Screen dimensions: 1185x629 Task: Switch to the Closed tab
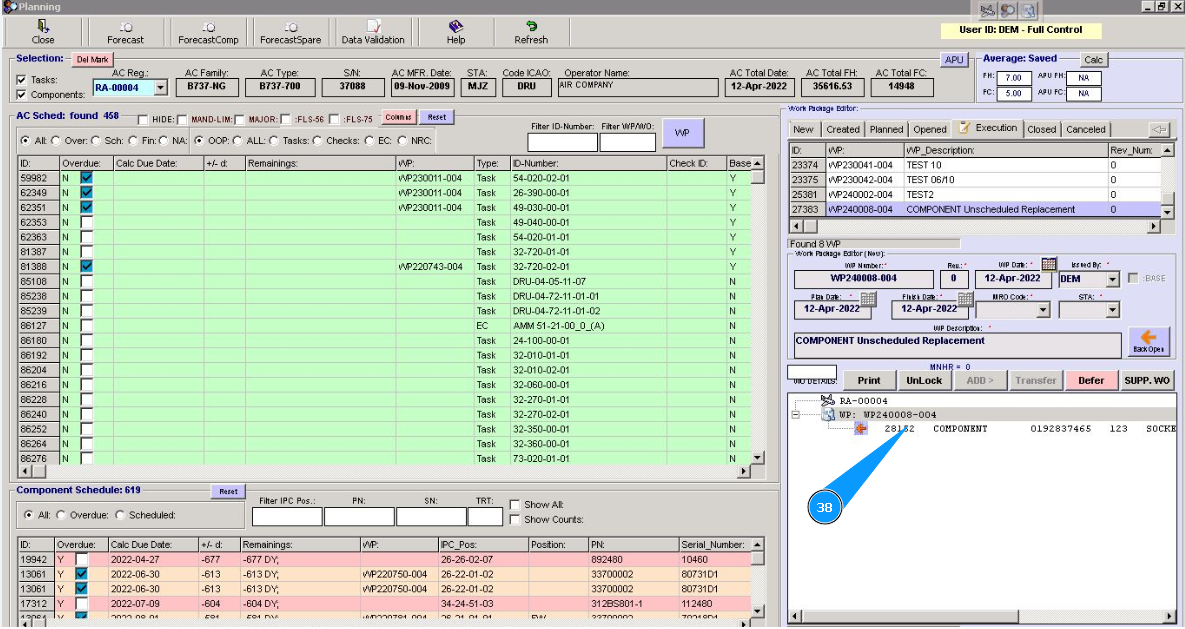point(1041,129)
